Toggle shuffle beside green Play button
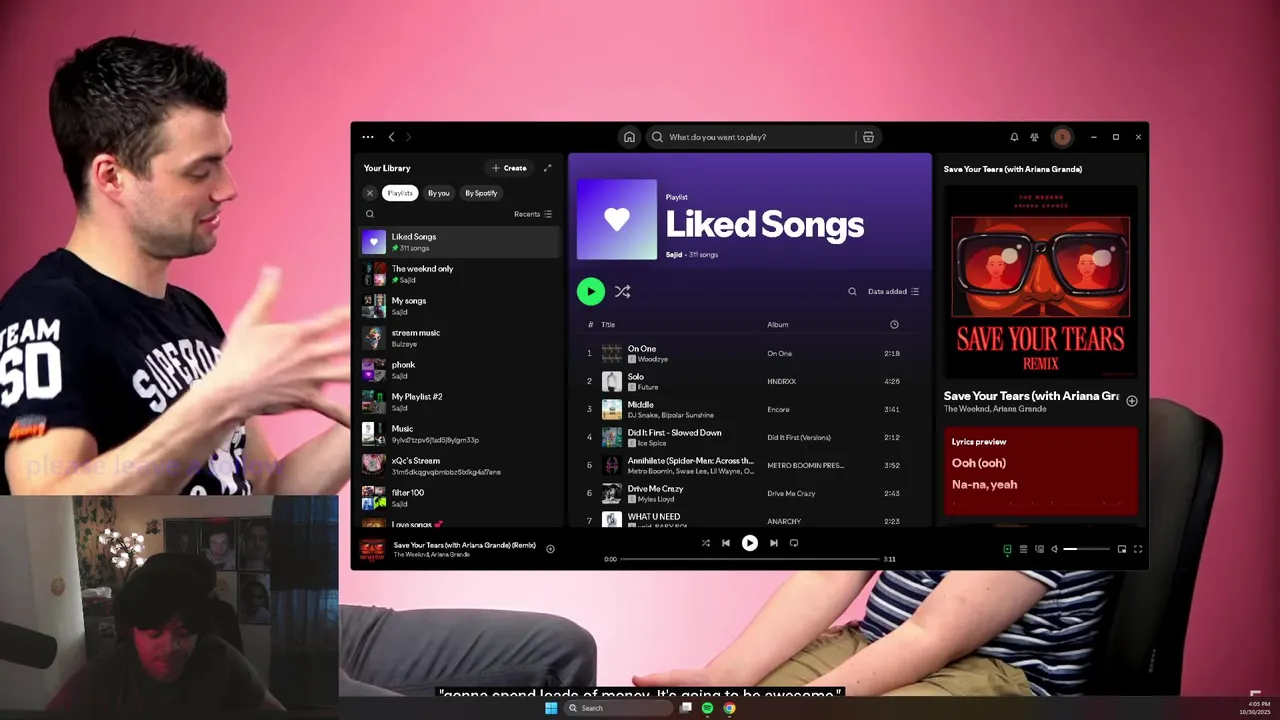The width and height of the screenshot is (1280, 720). point(622,292)
